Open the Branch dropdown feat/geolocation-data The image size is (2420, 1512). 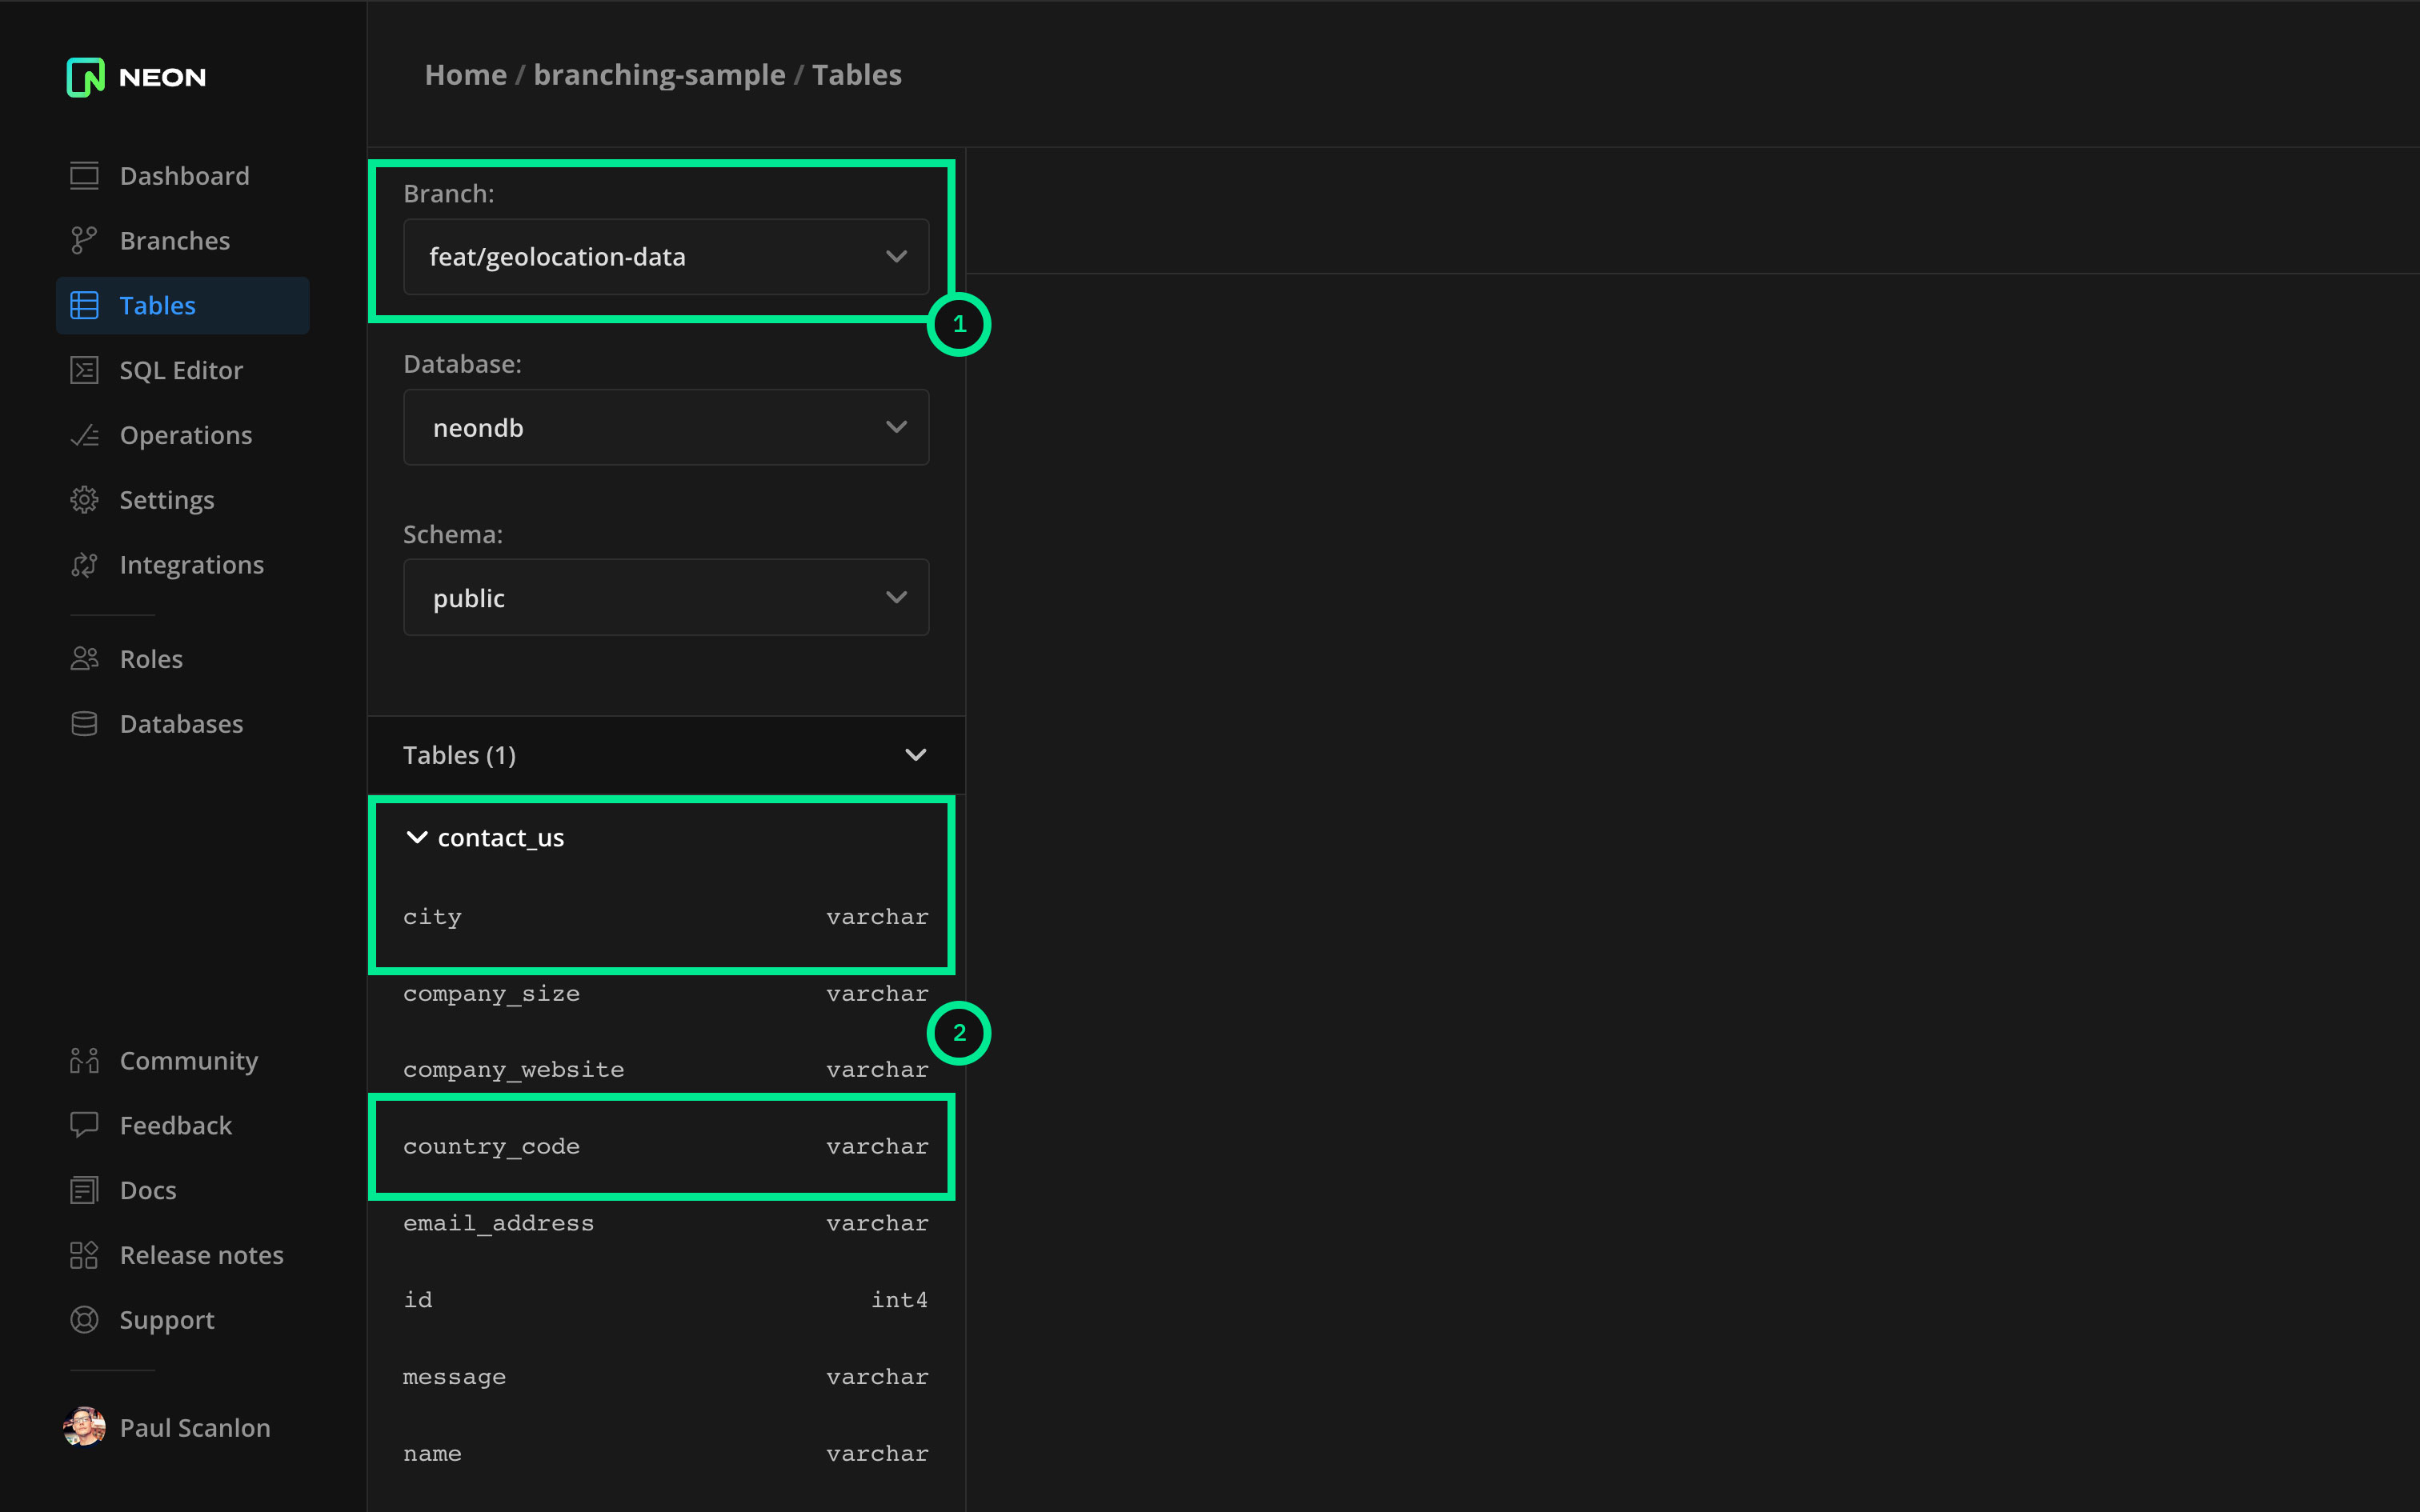pos(665,257)
